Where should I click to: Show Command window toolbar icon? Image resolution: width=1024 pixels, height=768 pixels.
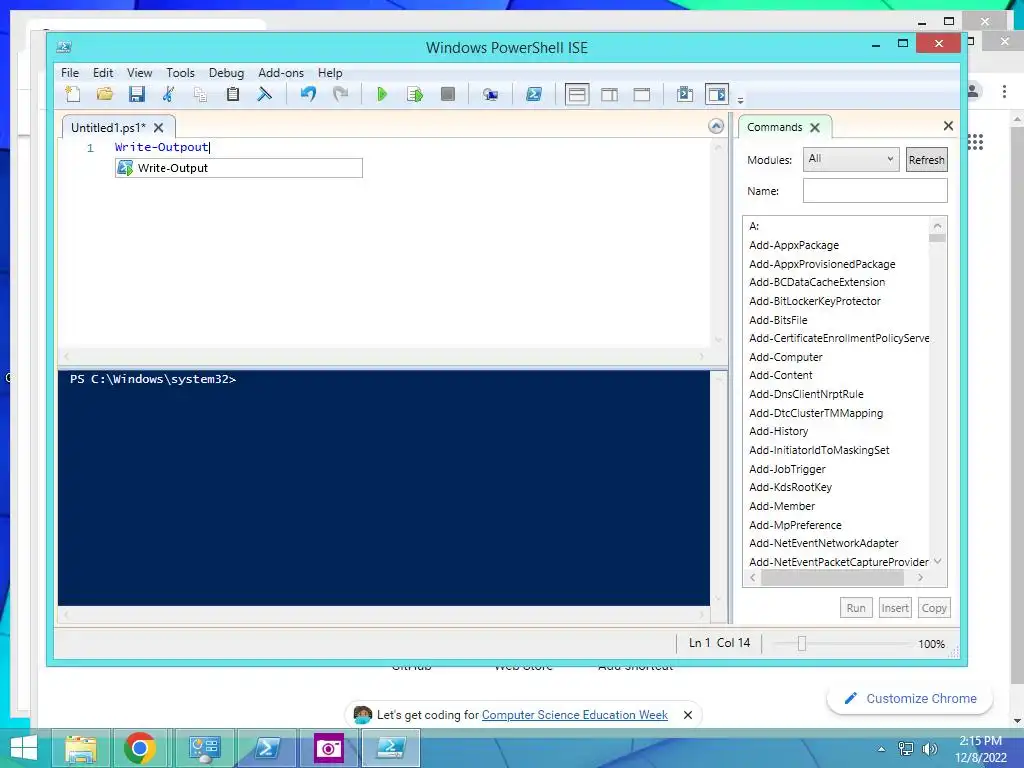click(684, 94)
